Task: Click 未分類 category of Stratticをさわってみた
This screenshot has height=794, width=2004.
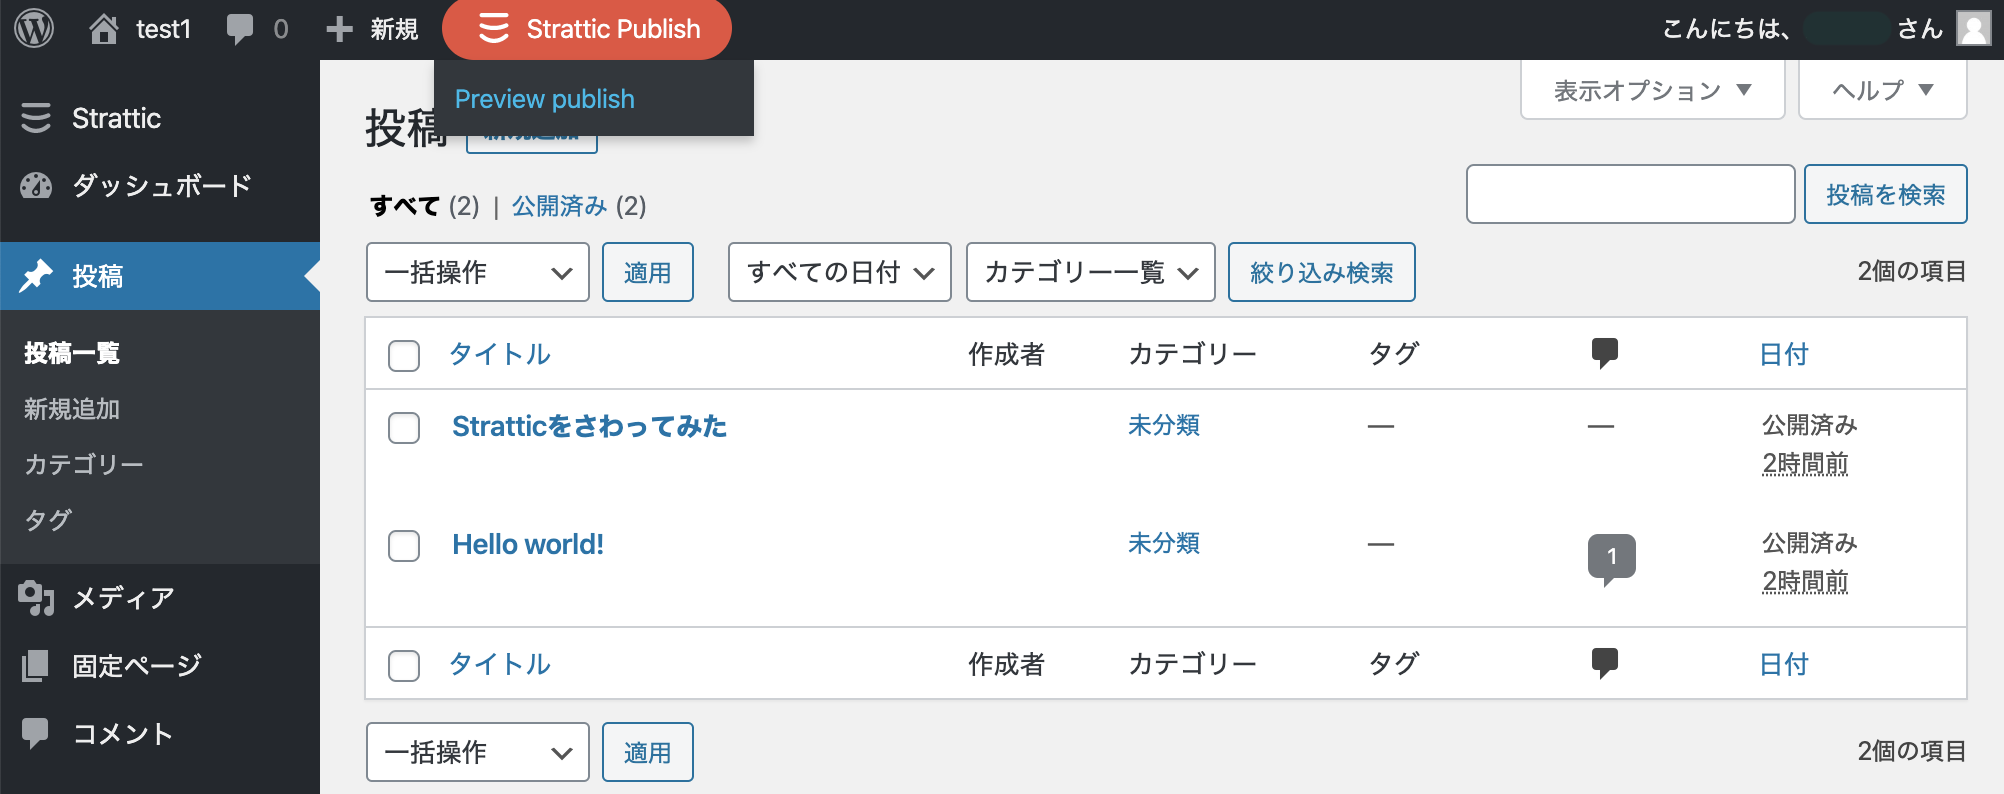Action: [1164, 425]
